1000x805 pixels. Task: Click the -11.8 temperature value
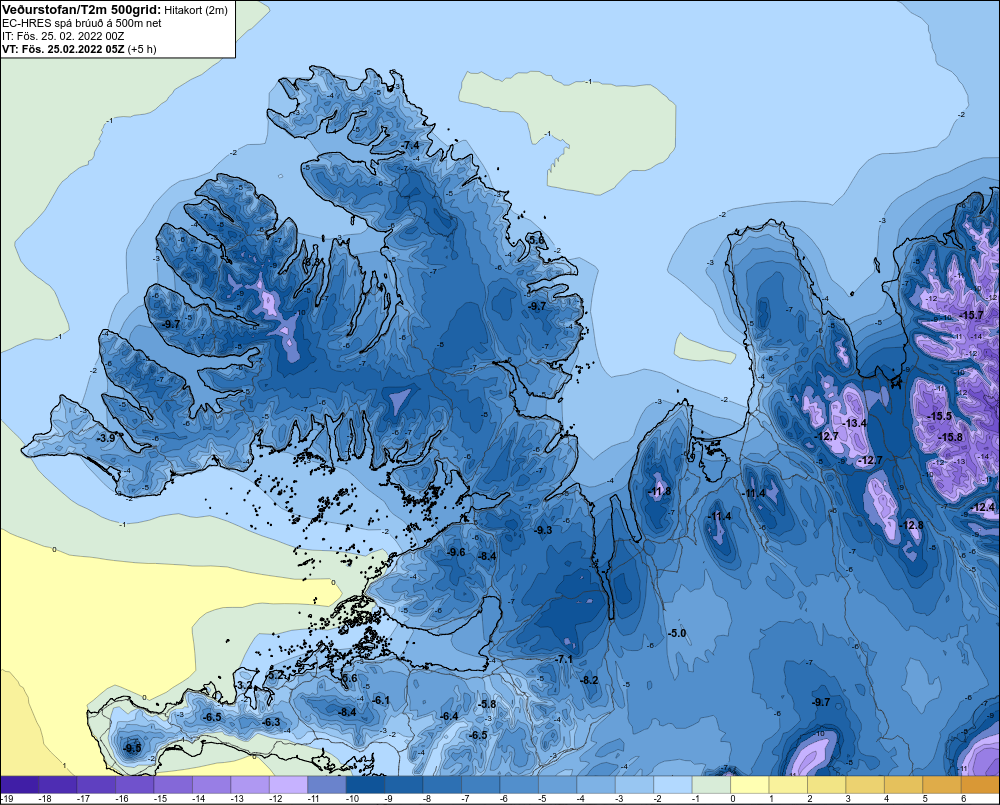point(659,491)
